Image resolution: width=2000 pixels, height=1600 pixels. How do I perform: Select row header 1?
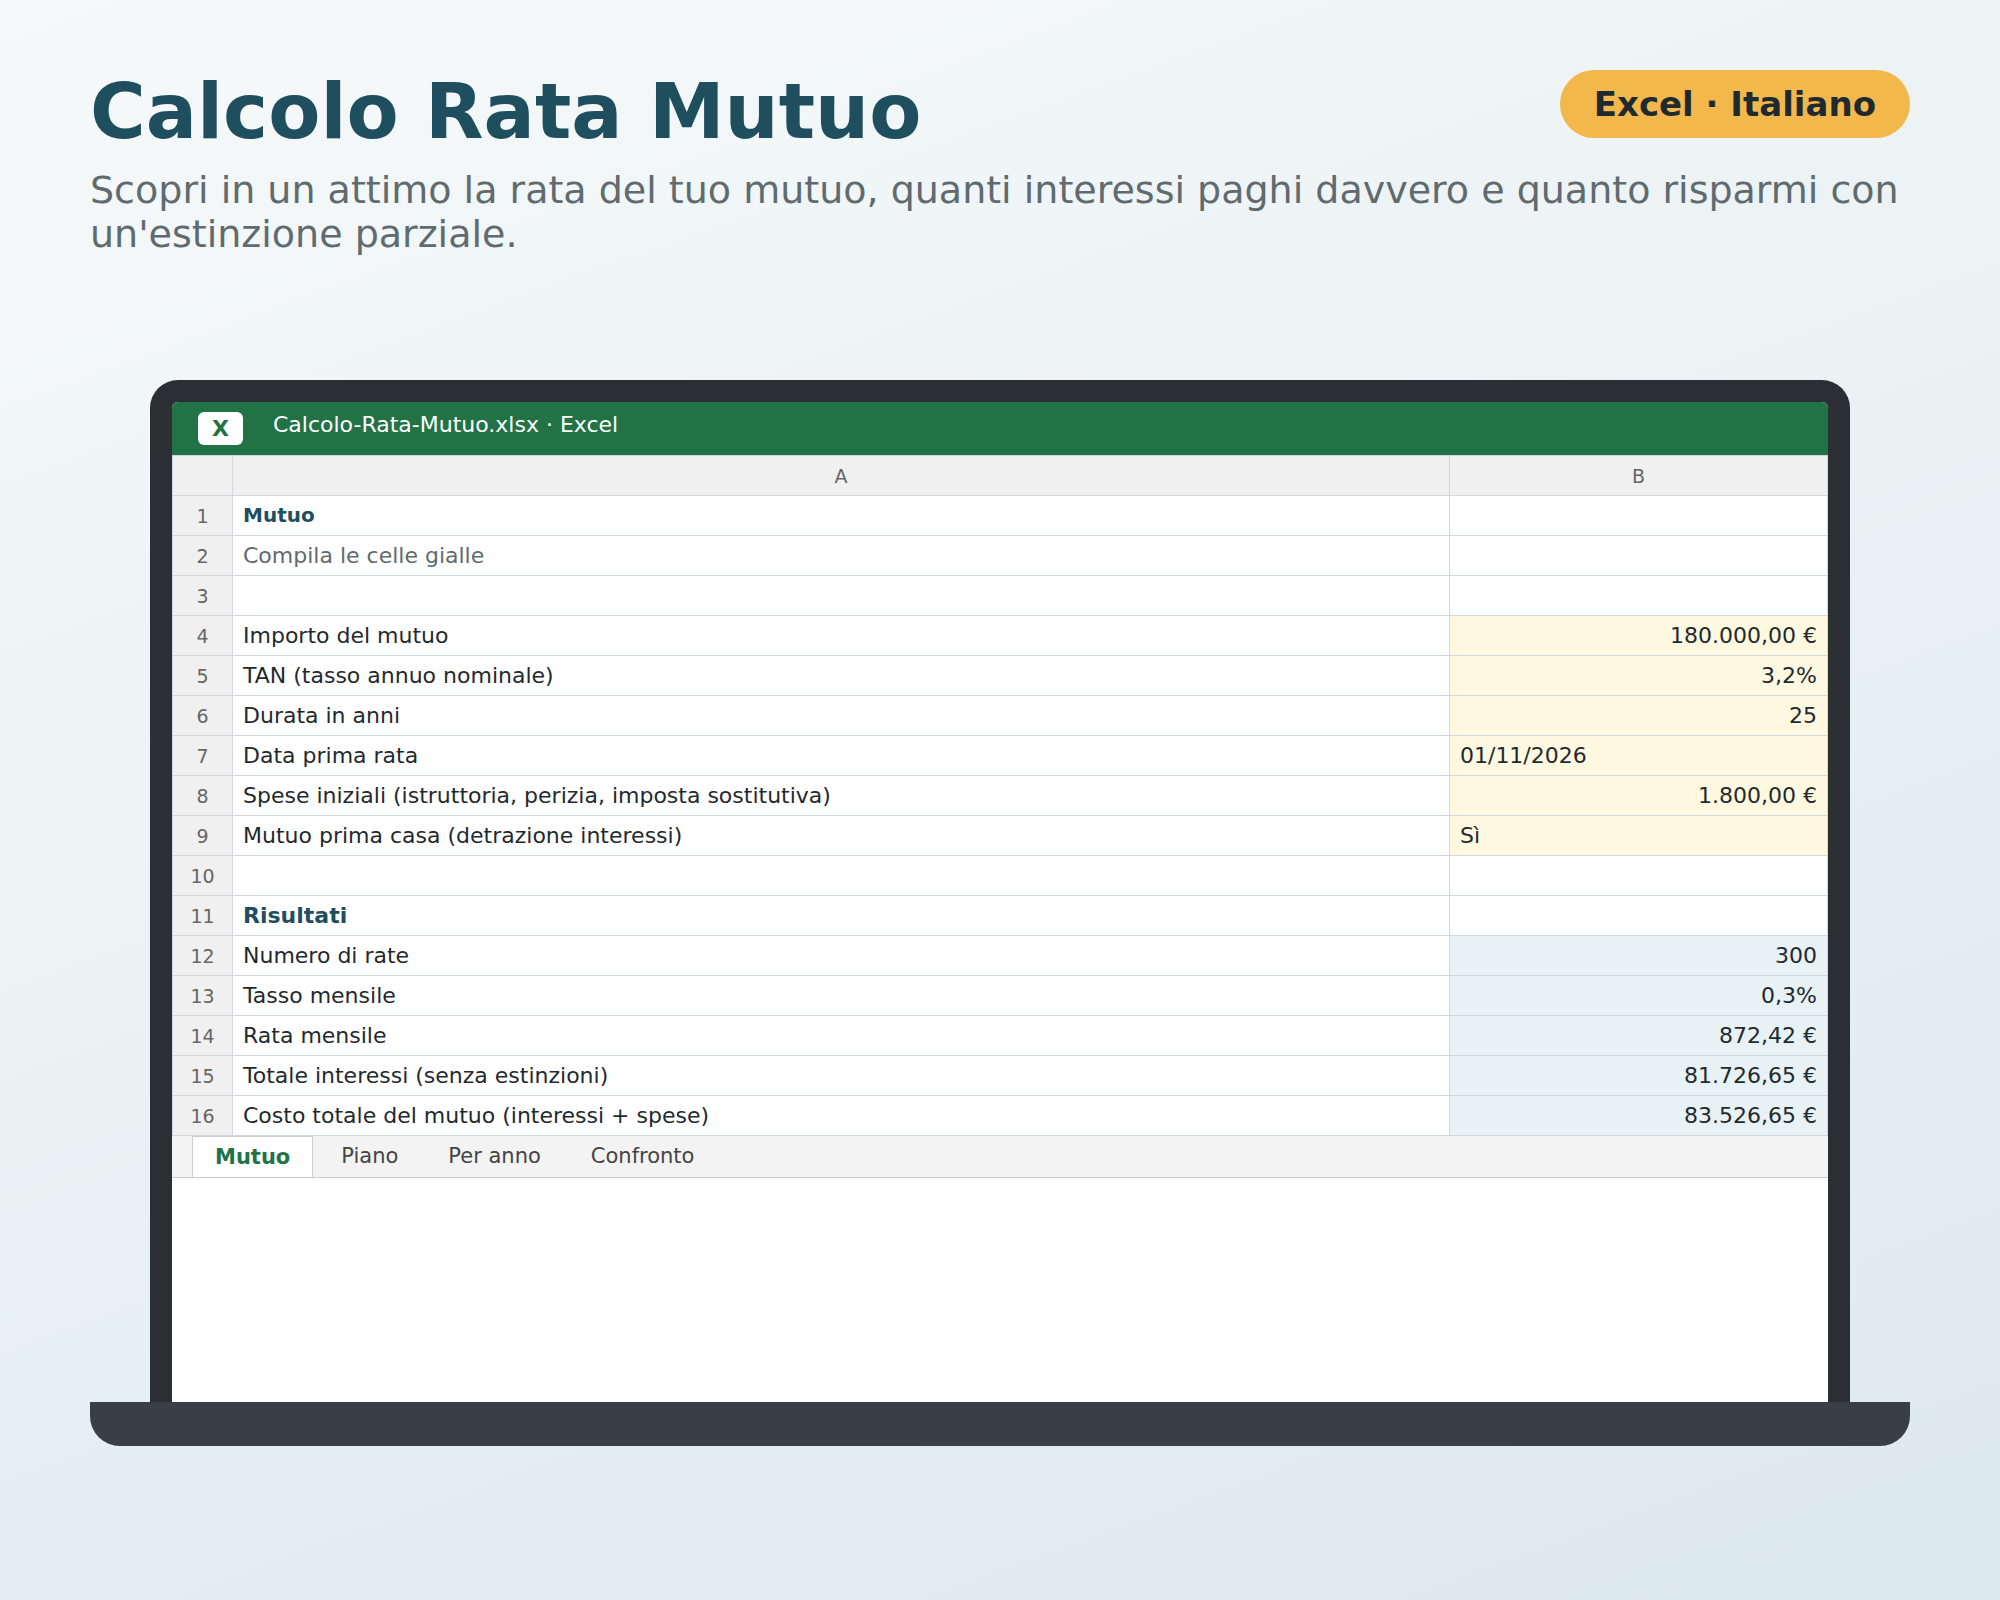202,516
